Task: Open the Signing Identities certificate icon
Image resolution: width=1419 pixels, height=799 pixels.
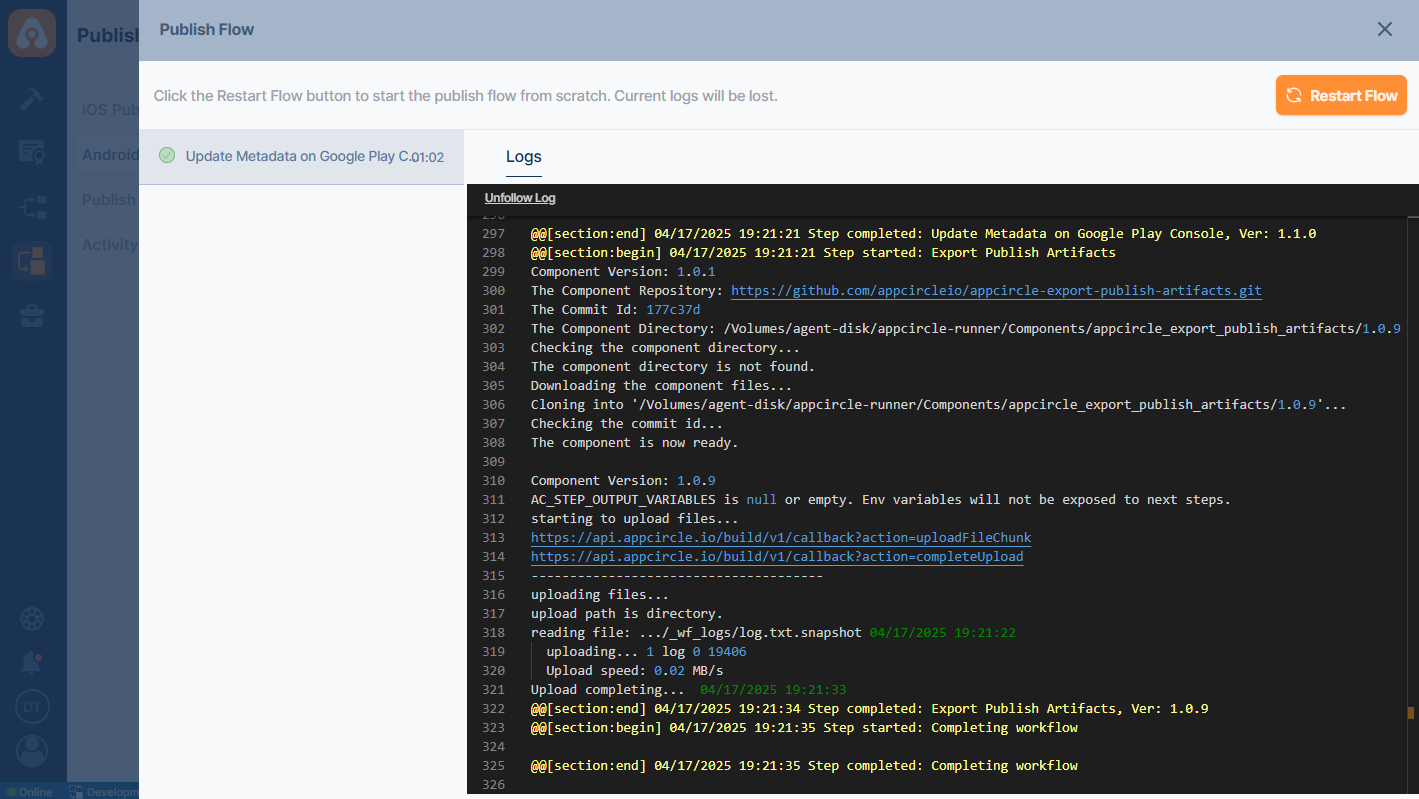Action: 32,152
